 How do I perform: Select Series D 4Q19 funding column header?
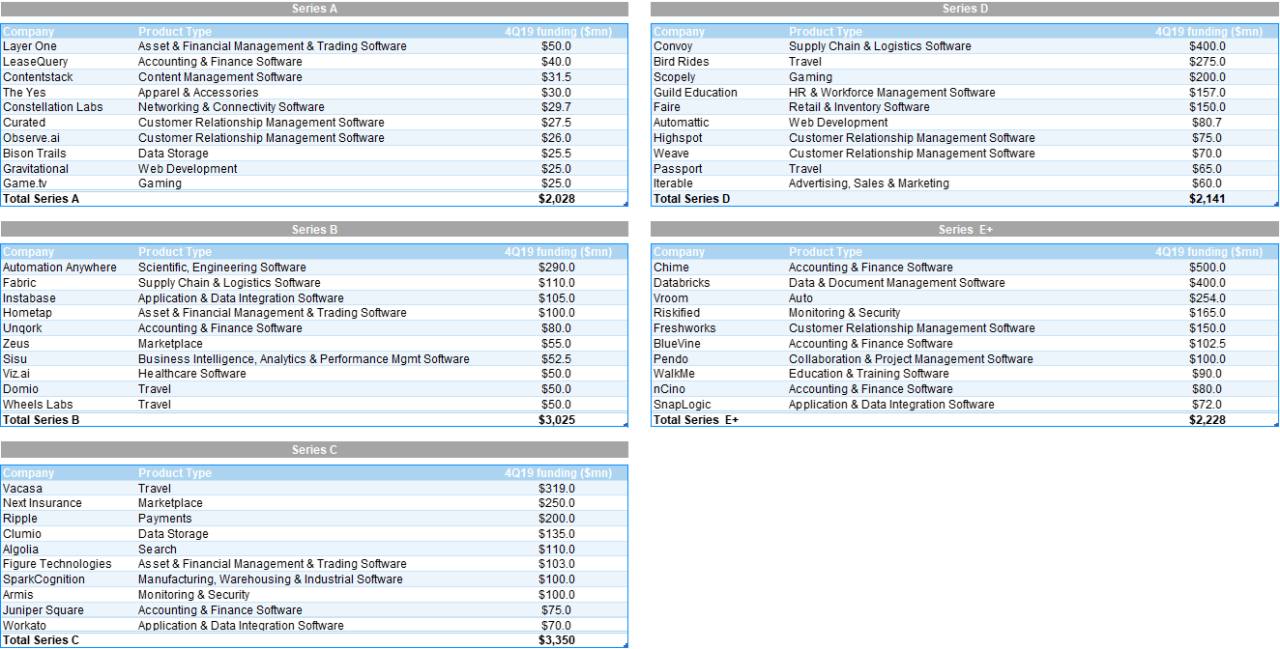[x=1209, y=32]
